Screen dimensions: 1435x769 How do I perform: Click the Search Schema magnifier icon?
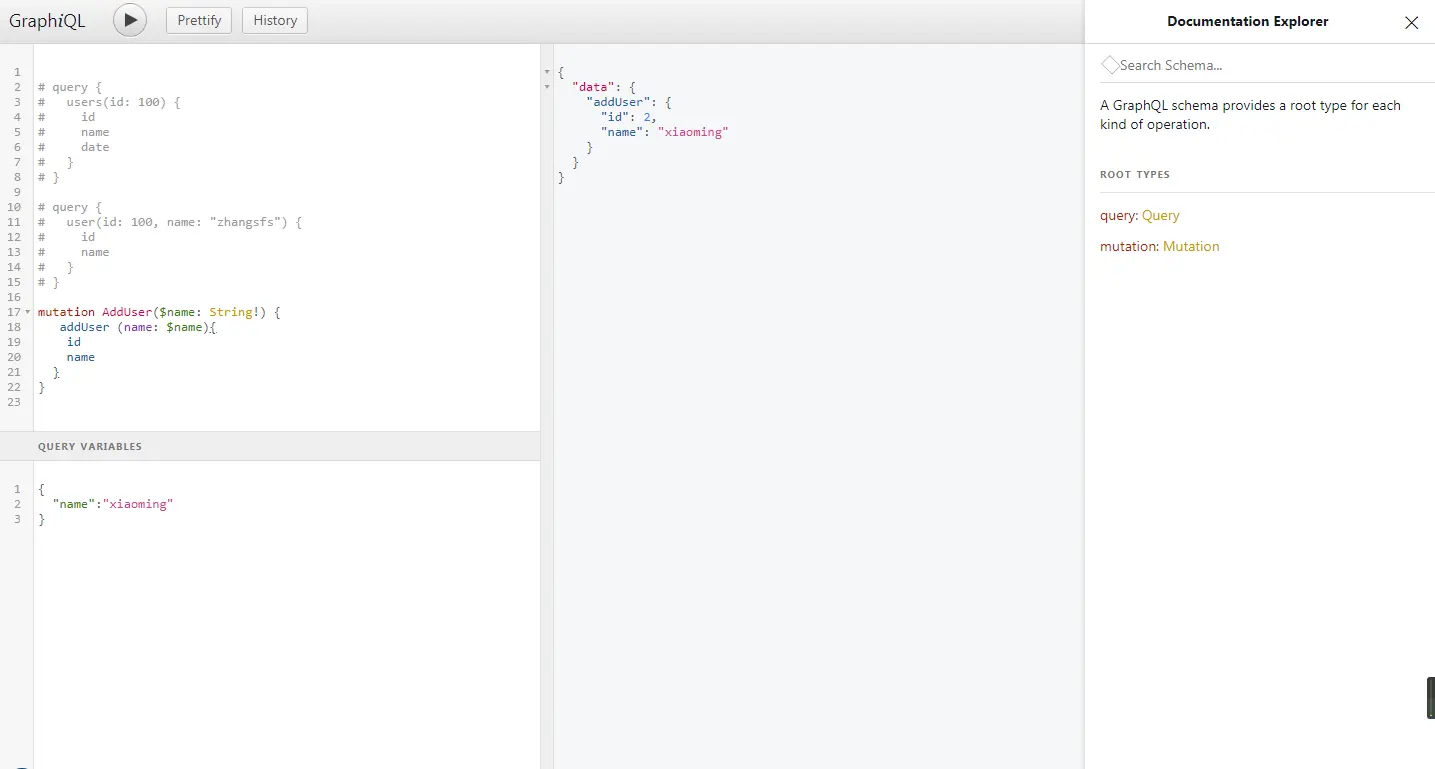1110,64
